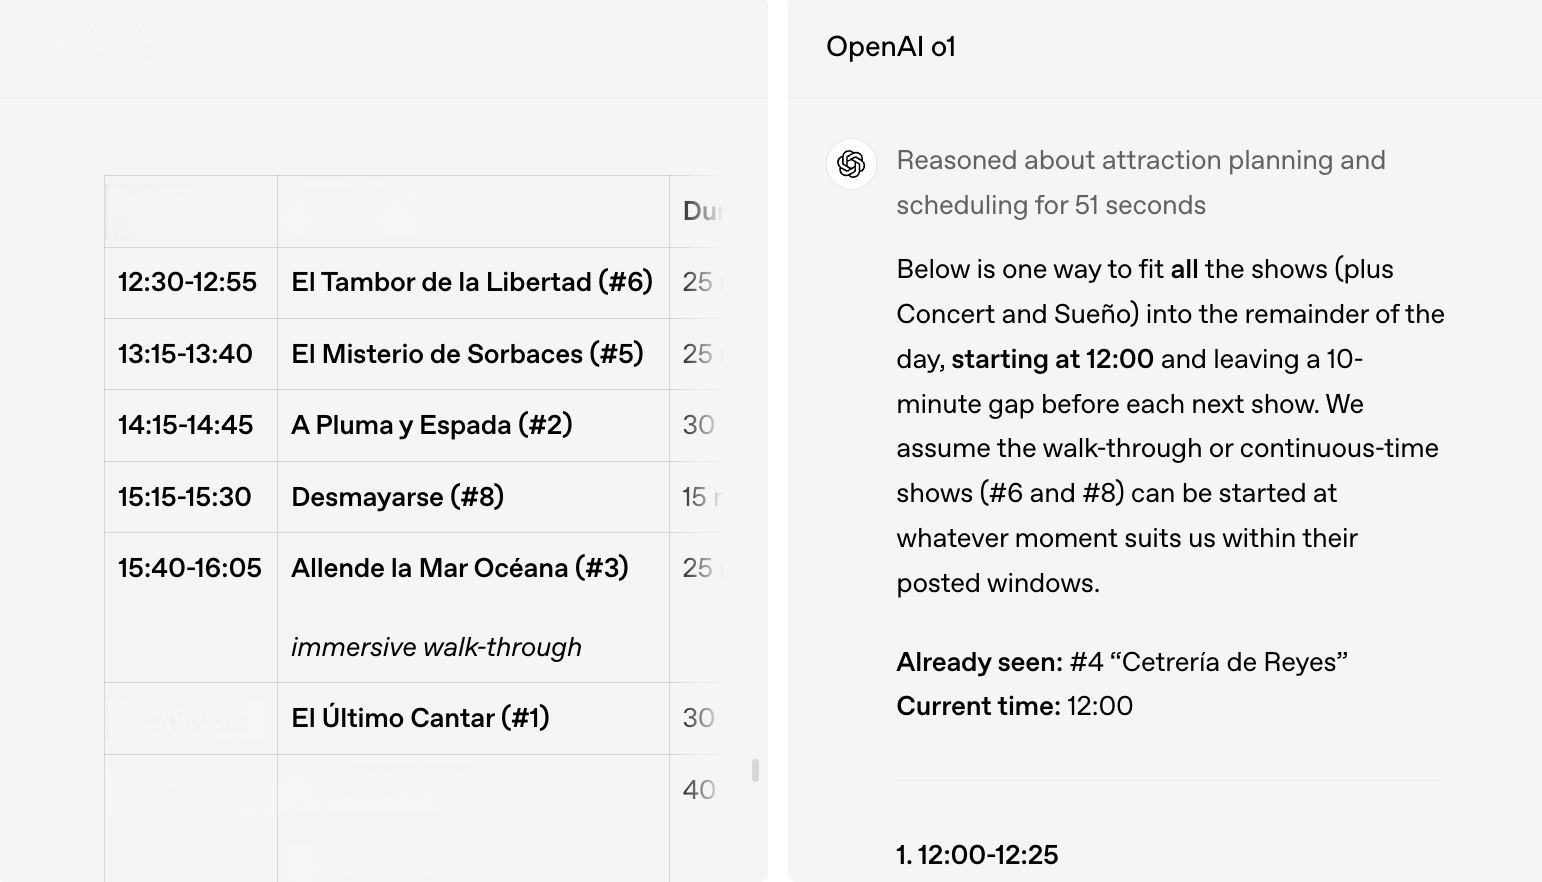Screen dimensions: 1542x882
Task: Click the 15:40-16:05 time slot
Action: (x=189, y=568)
